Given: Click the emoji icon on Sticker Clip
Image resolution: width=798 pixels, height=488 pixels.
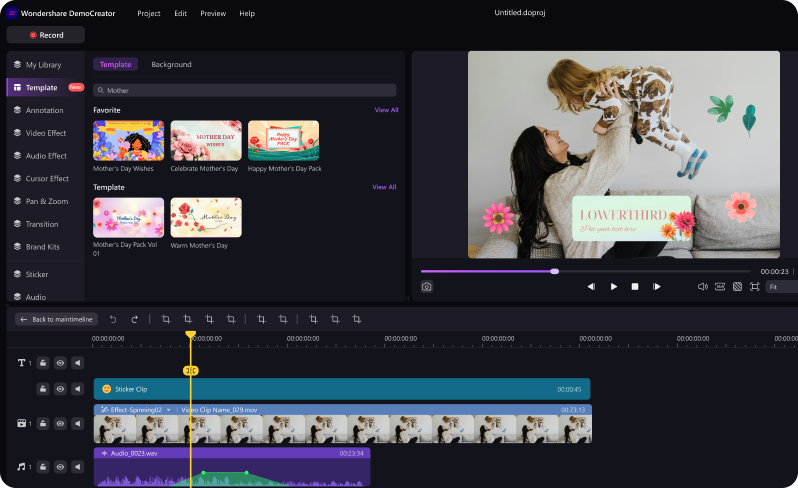Looking at the screenshot, I should (x=106, y=389).
